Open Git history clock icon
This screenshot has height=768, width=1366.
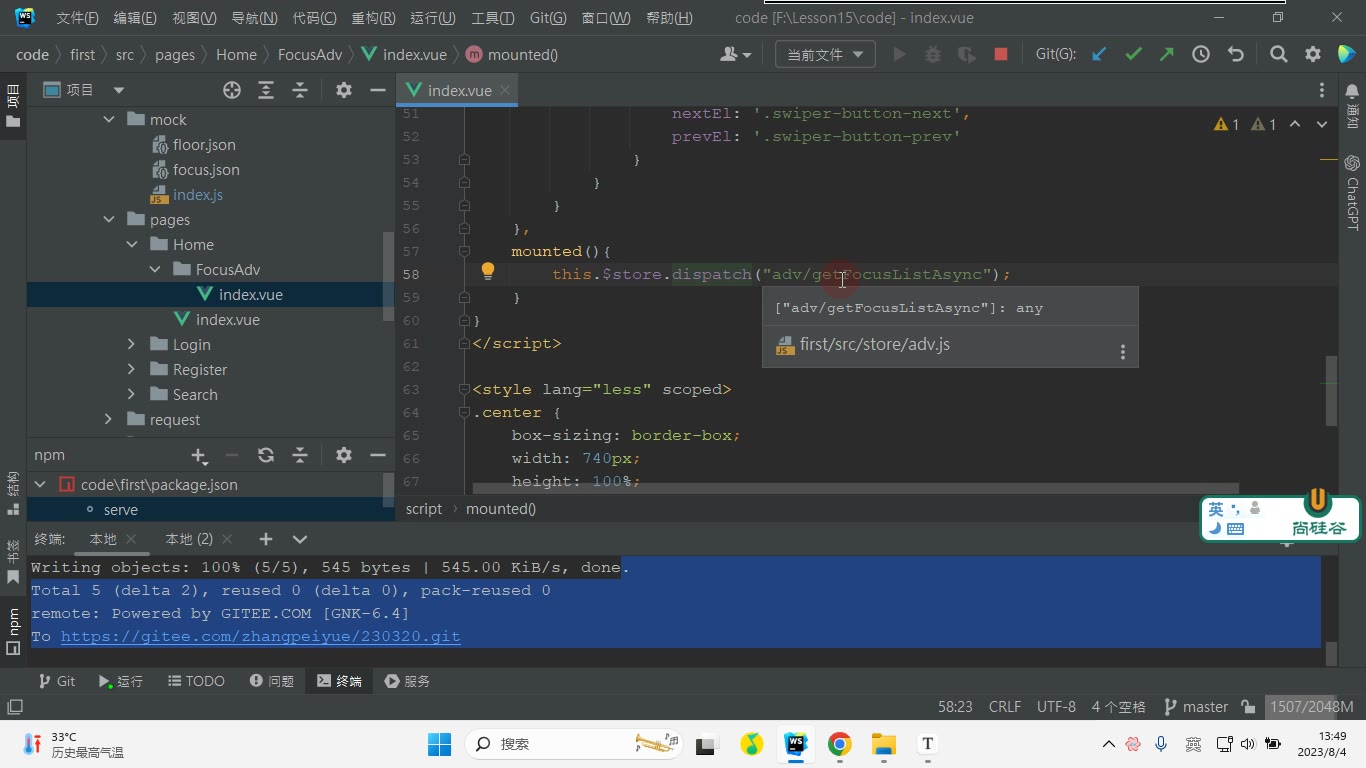pos(1201,55)
